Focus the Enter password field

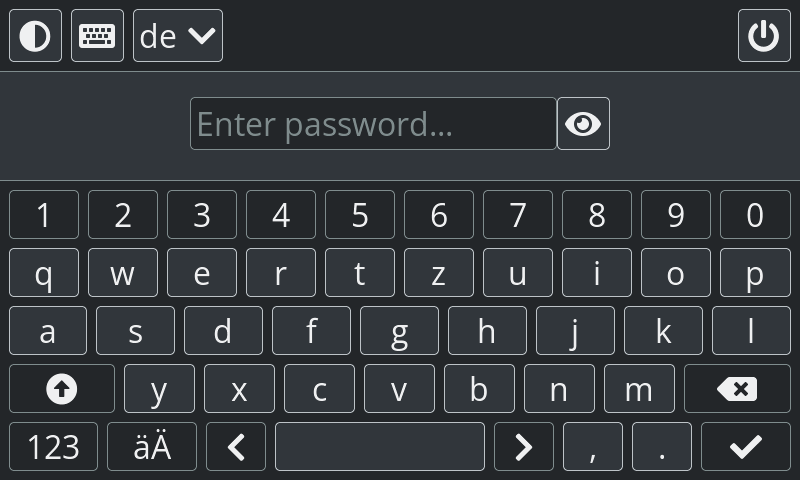[373, 123]
